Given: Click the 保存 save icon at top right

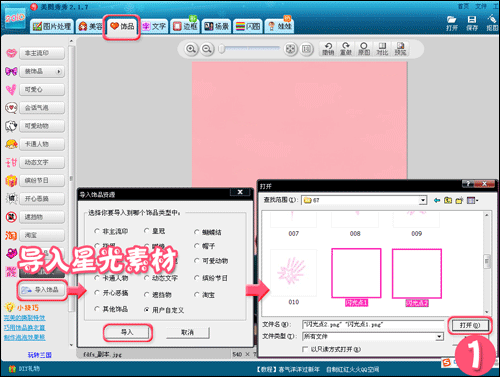Looking at the screenshot, I should click(472, 23).
